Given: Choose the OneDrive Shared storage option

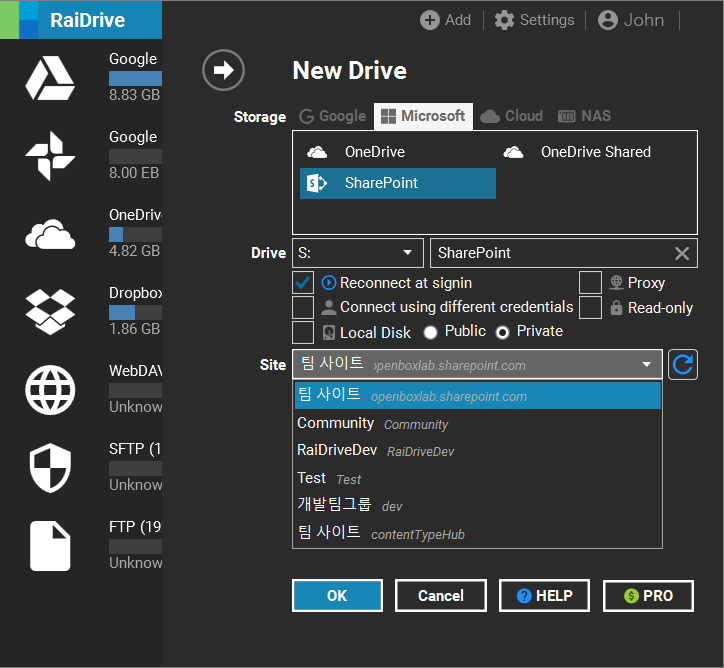Looking at the screenshot, I should 594,152.
